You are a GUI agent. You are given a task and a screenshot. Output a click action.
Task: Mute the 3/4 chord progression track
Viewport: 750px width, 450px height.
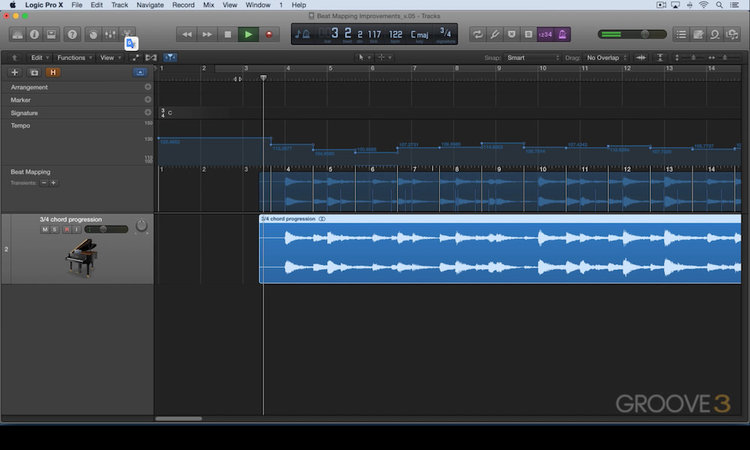tap(45, 230)
